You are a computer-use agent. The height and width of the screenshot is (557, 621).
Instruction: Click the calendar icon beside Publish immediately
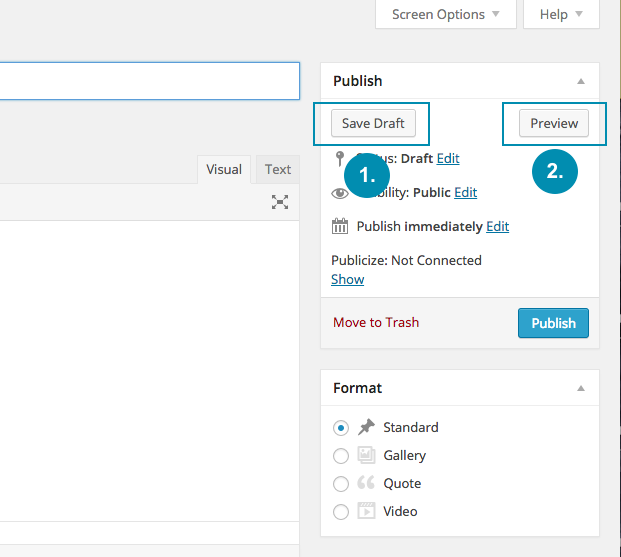coord(339,226)
